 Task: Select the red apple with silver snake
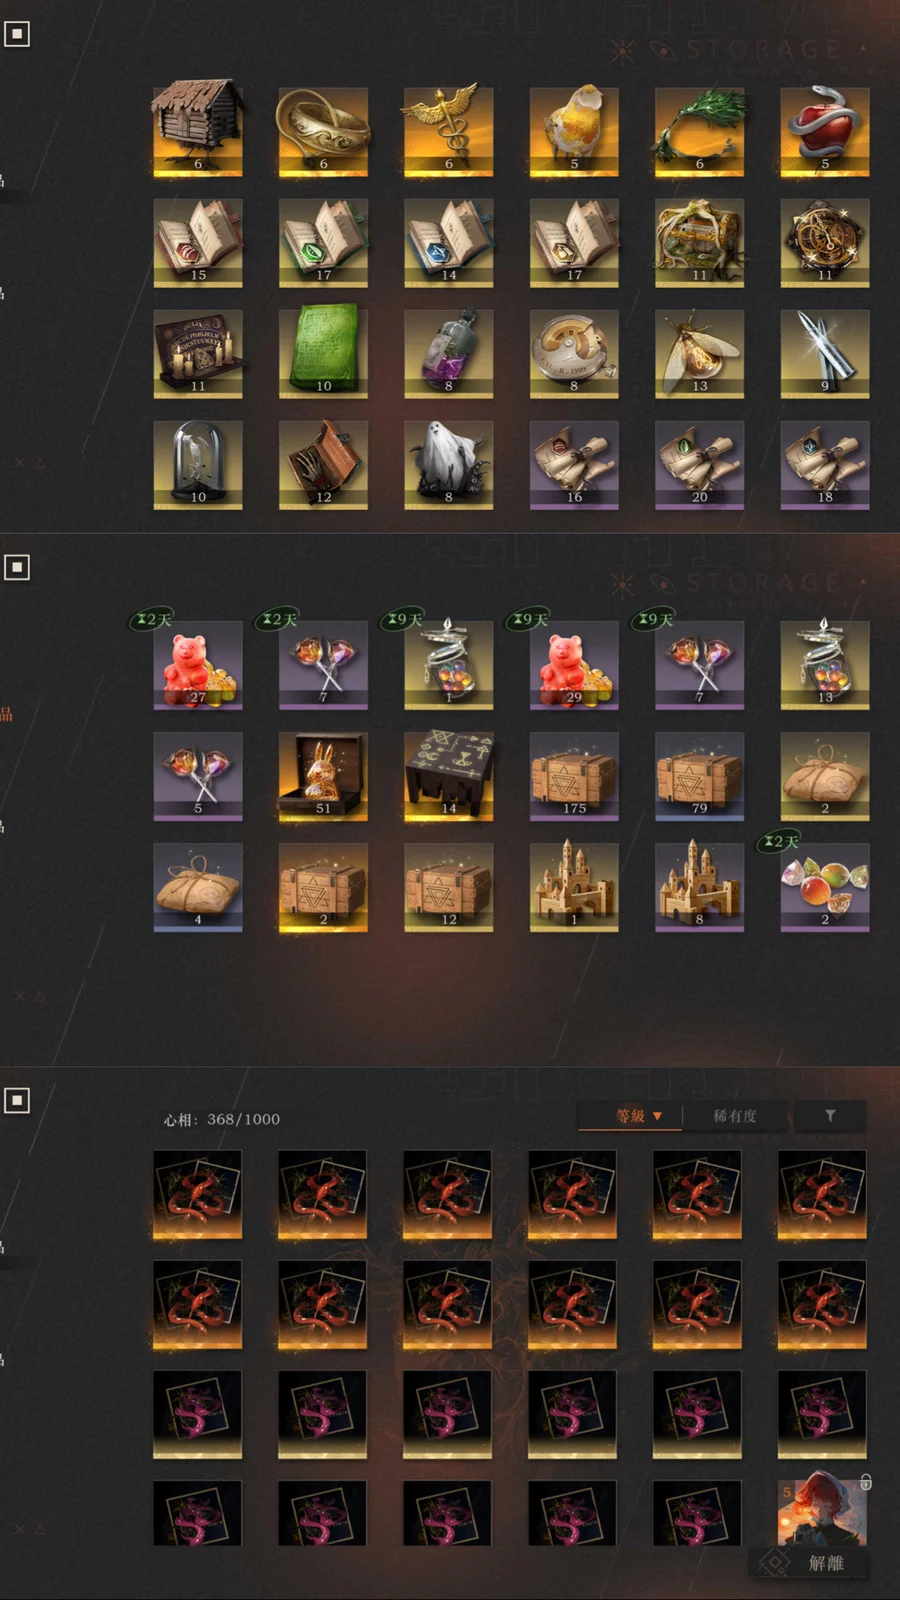coord(824,130)
